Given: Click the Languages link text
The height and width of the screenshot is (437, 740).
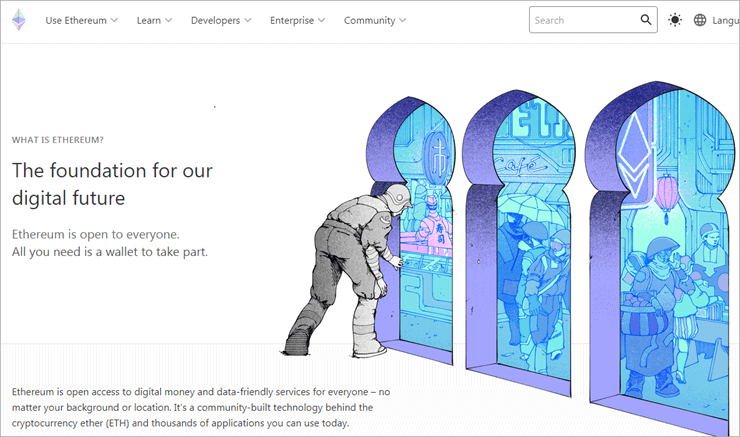Looking at the screenshot, I should coord(726,20).
